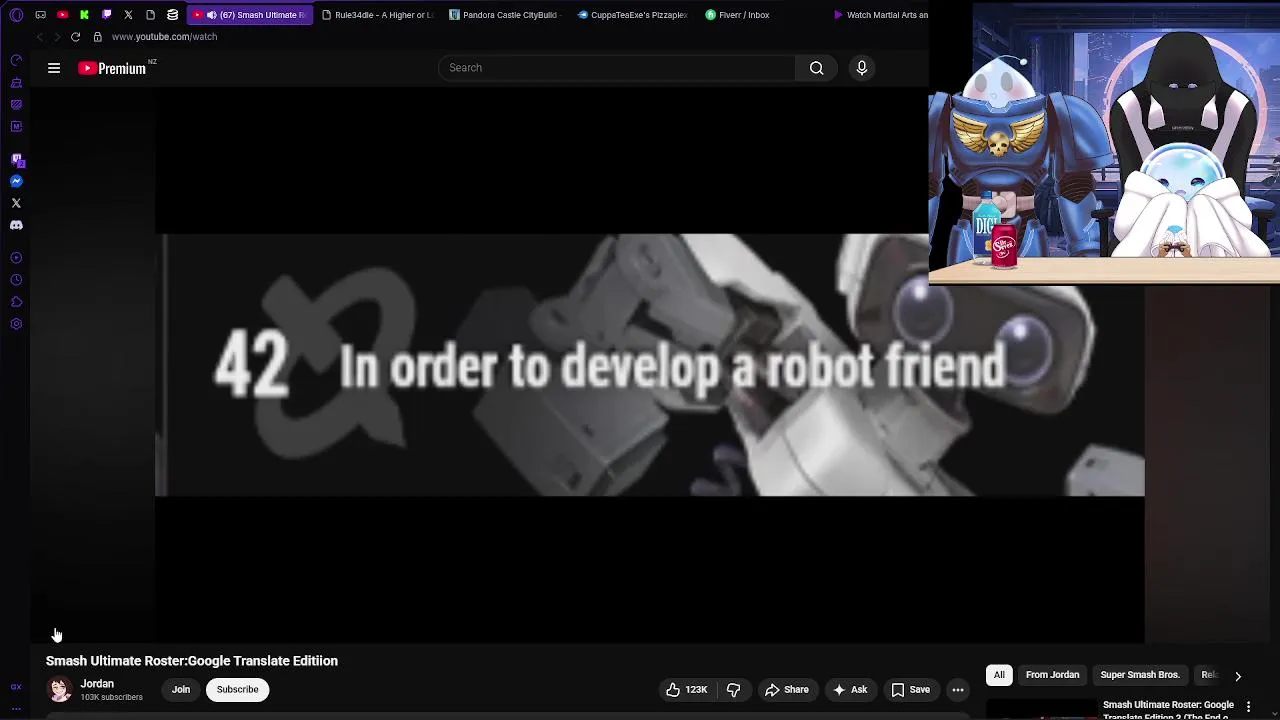Select the From Jordan filter chip
The height and width of the screenshot is (720, 1280).
click(1052, 675)
